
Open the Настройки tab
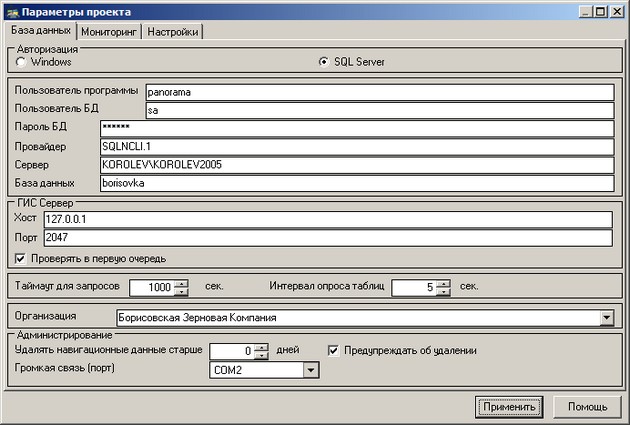pos(174,32)
